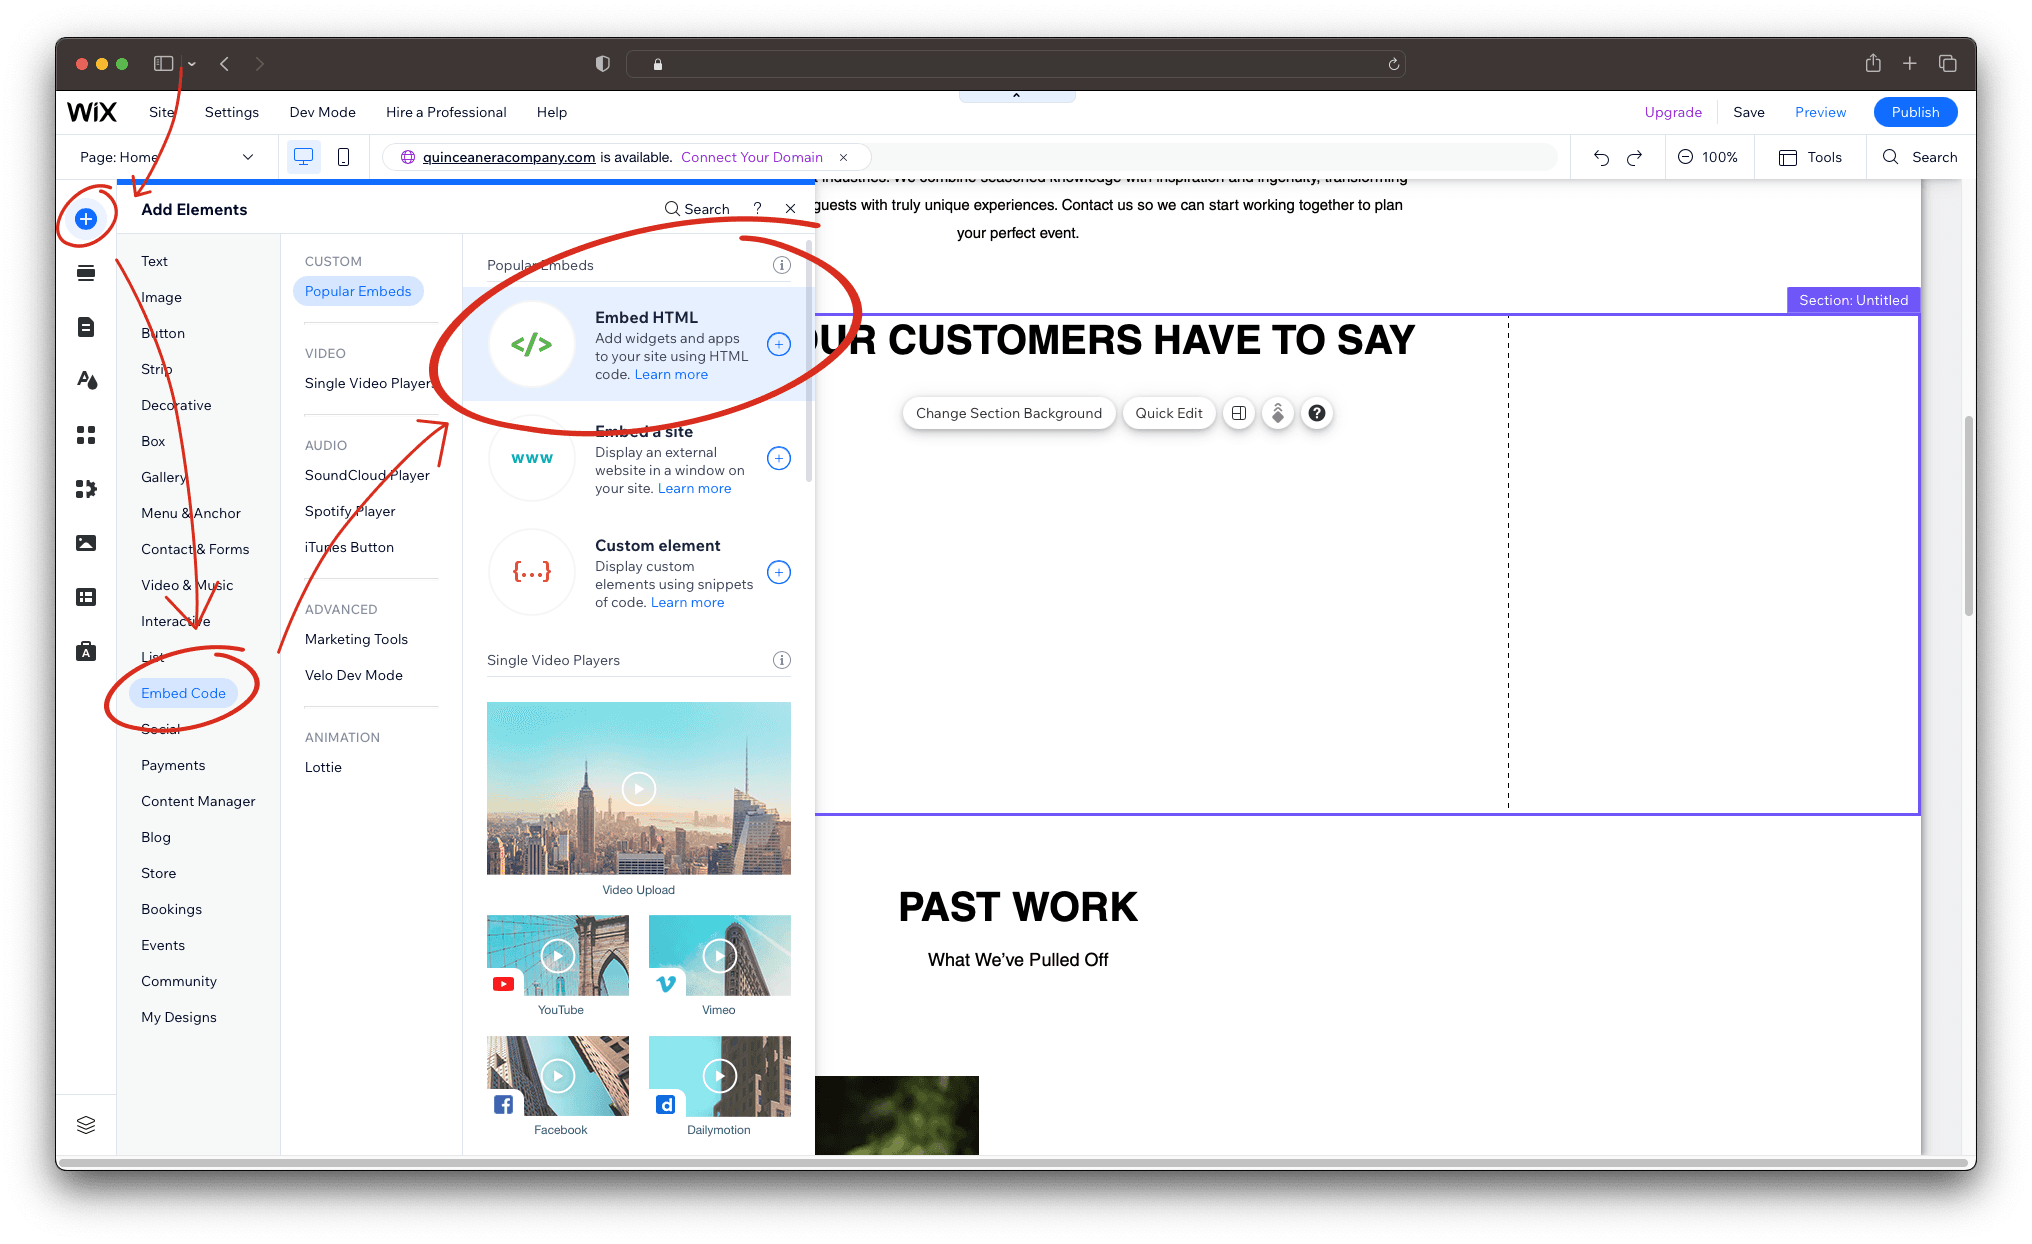
Task: Toggle the Tools panel in the top bar
Action: tap(1810, 157)
